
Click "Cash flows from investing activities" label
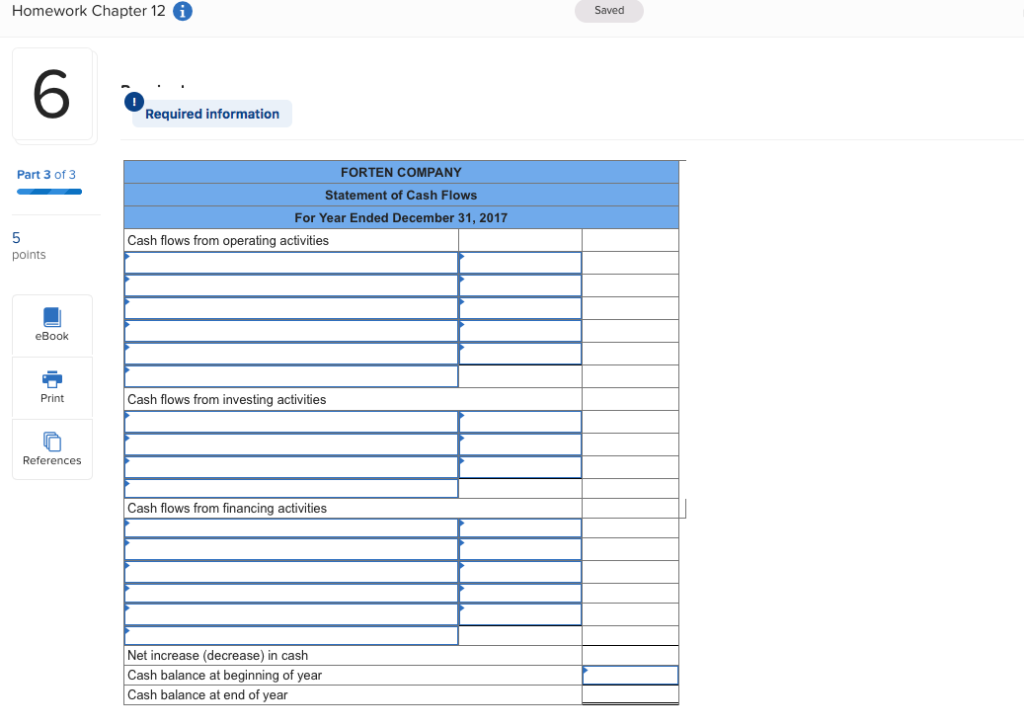point(227,399)
